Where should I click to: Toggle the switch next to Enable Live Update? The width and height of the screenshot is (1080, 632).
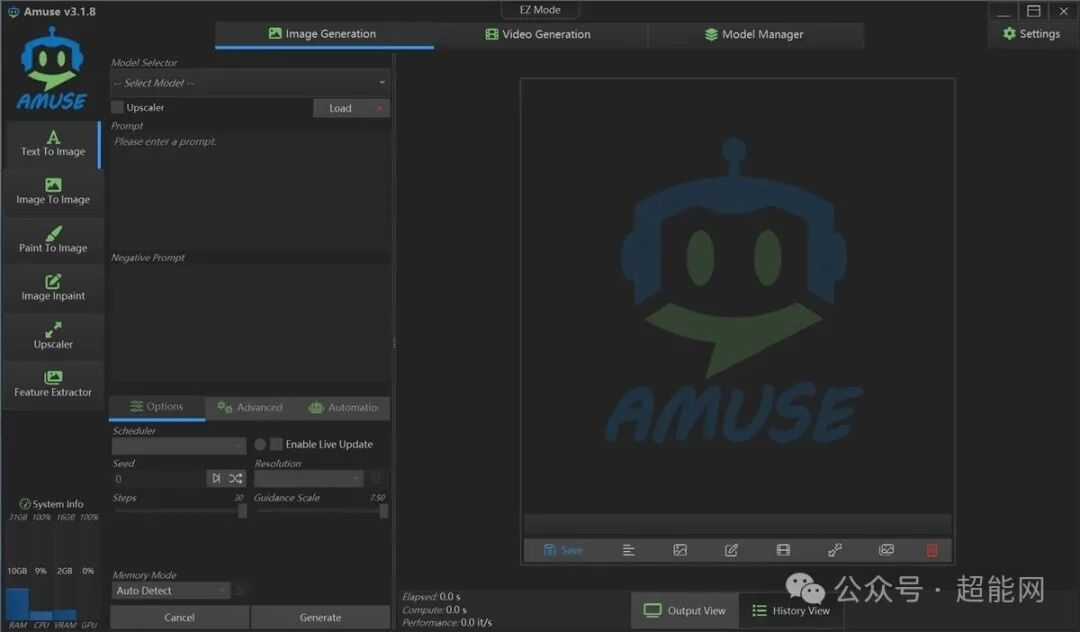[x=263, y=444]
